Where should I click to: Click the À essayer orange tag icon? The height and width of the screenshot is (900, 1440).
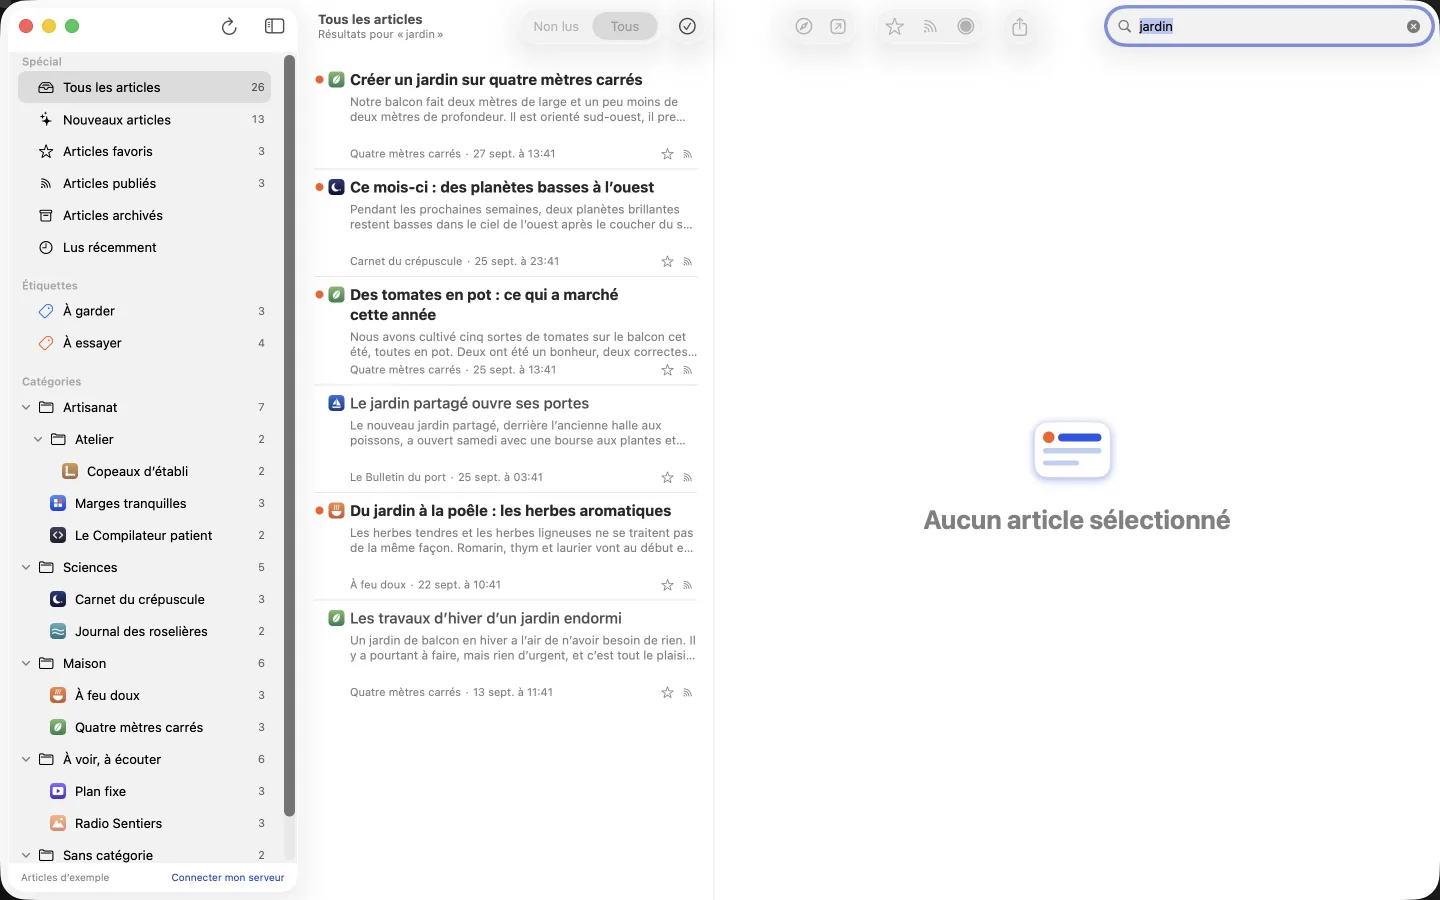46,343
